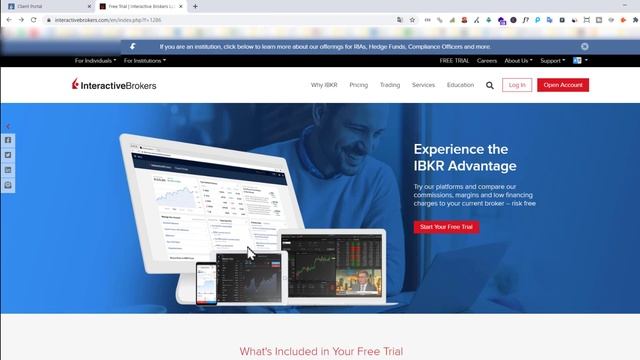
Task: Open the Trading menu
Action: pyautogui.click(x=390, y=85)
